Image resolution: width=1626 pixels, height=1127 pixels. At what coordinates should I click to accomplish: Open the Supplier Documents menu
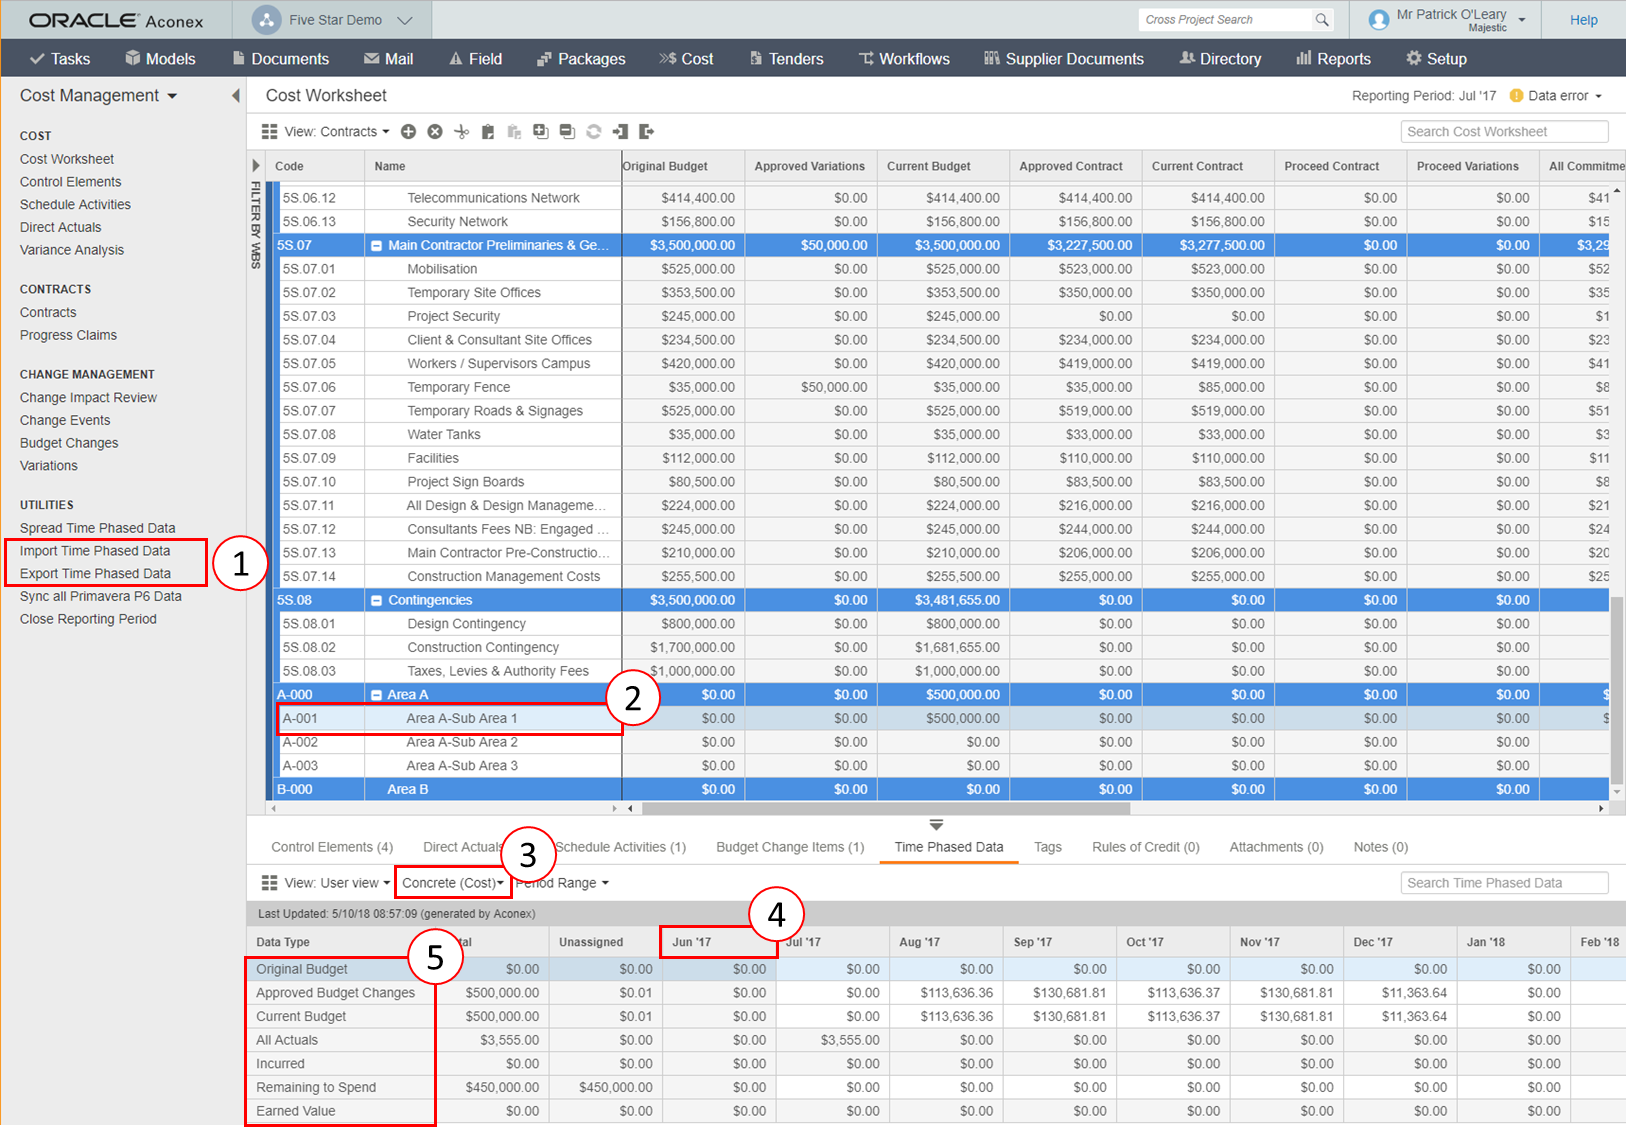coord(1064,59)
